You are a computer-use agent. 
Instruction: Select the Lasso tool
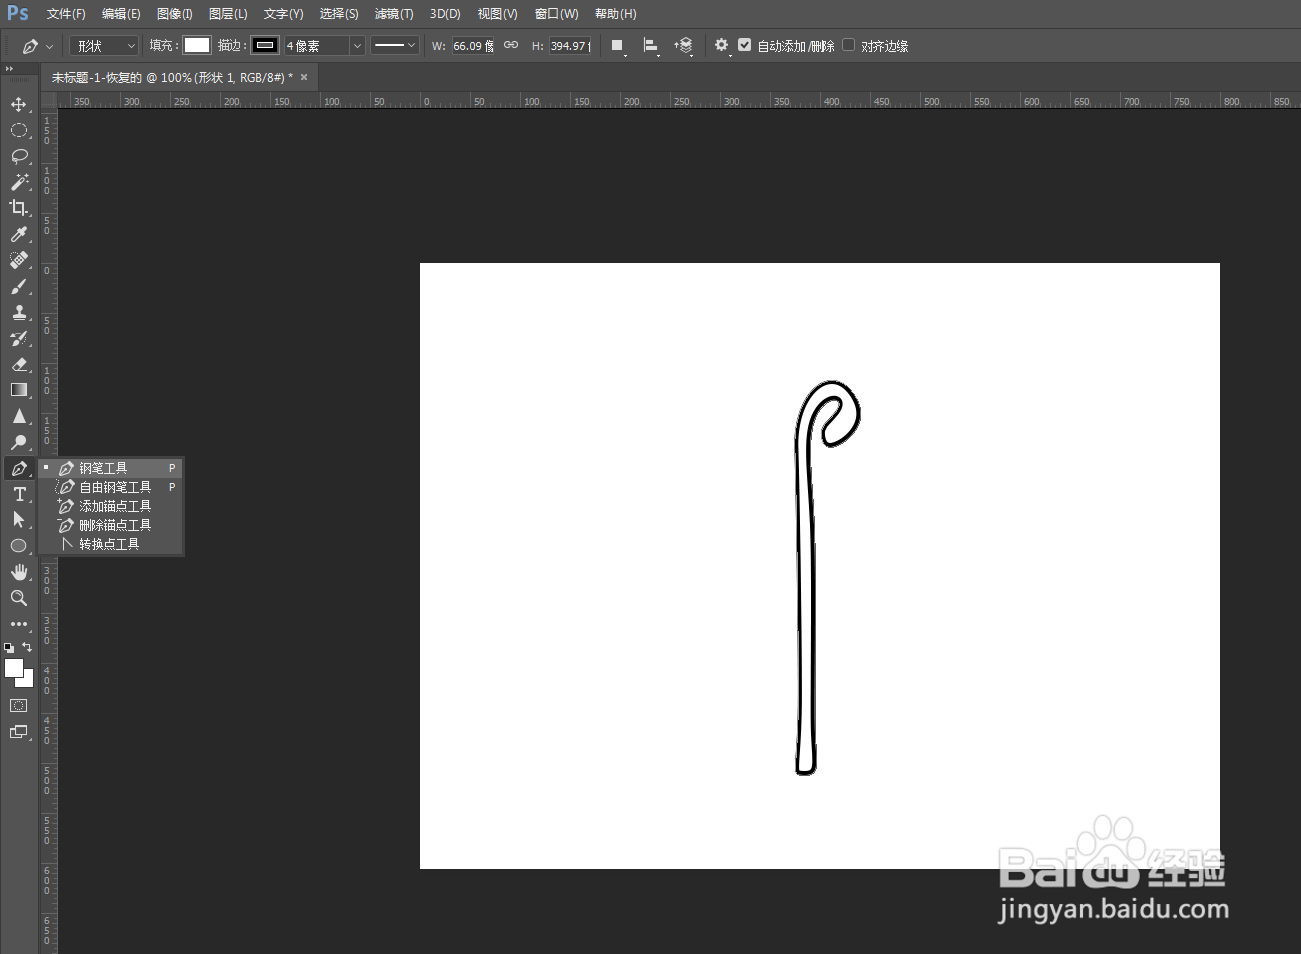[18, 156]
